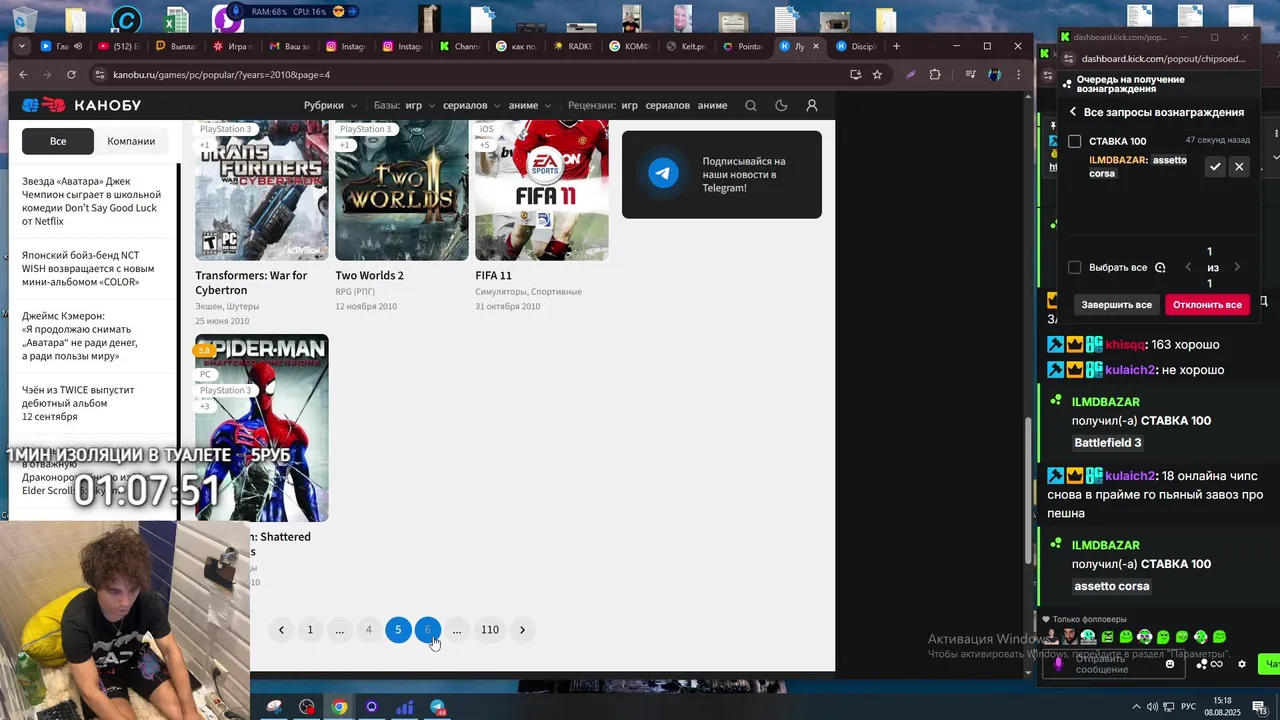This screenshot has height=720, width=1280.
Task: Open the emoji picker in chat message box
Action: point(1170,664)
